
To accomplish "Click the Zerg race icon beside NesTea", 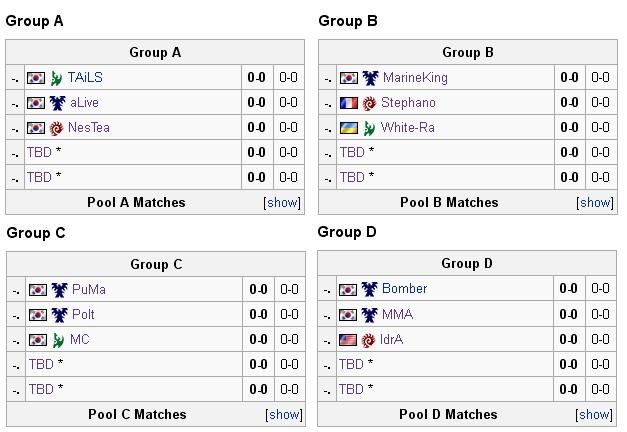I will pyautogui.click(x=57, y=128).
